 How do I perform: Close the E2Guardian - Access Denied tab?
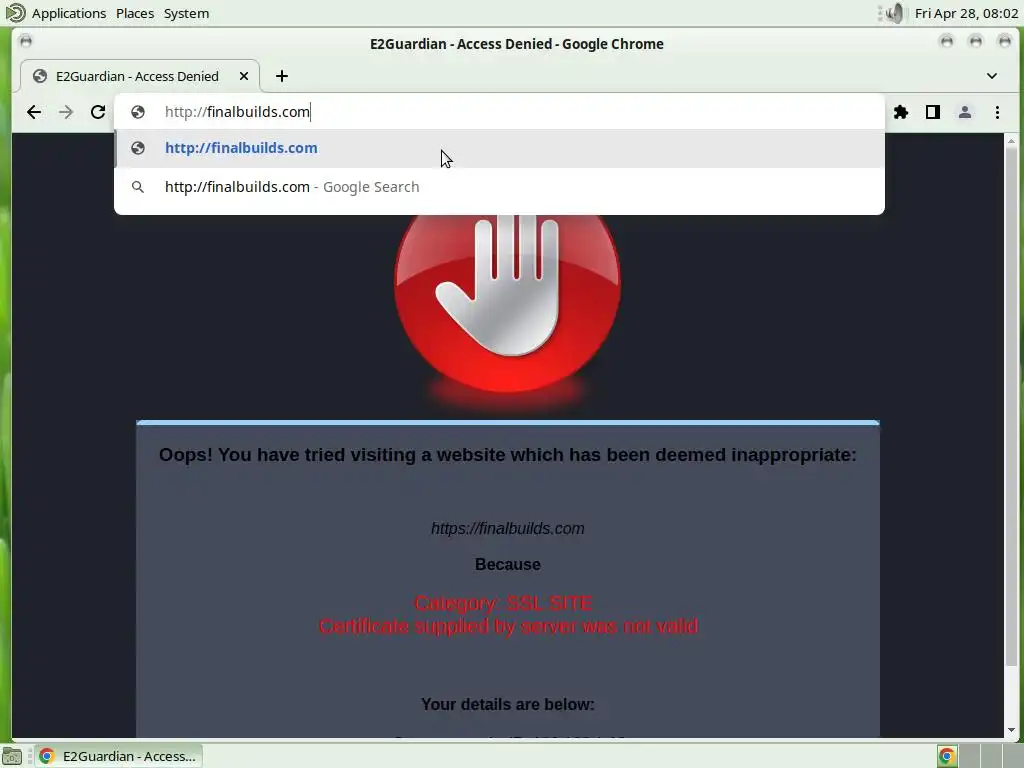(244, 76)
